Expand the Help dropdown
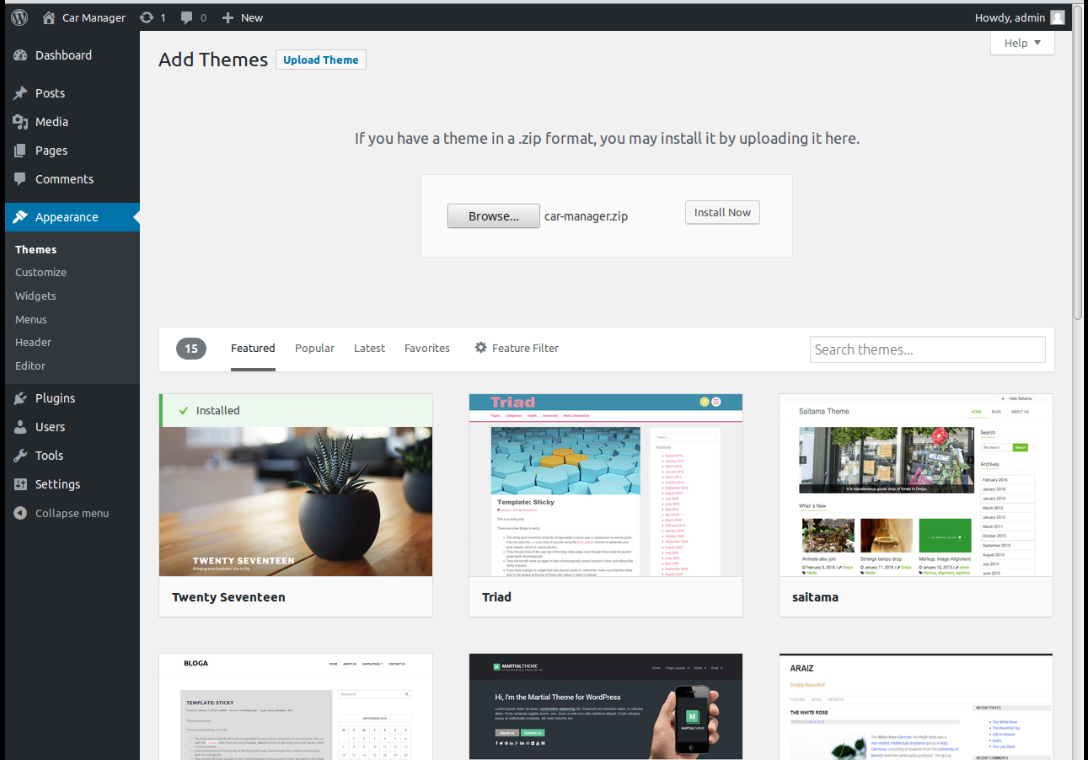The width and height of the screenshot is (1088, 760). pyautogui.click(x=1022, y=43)
